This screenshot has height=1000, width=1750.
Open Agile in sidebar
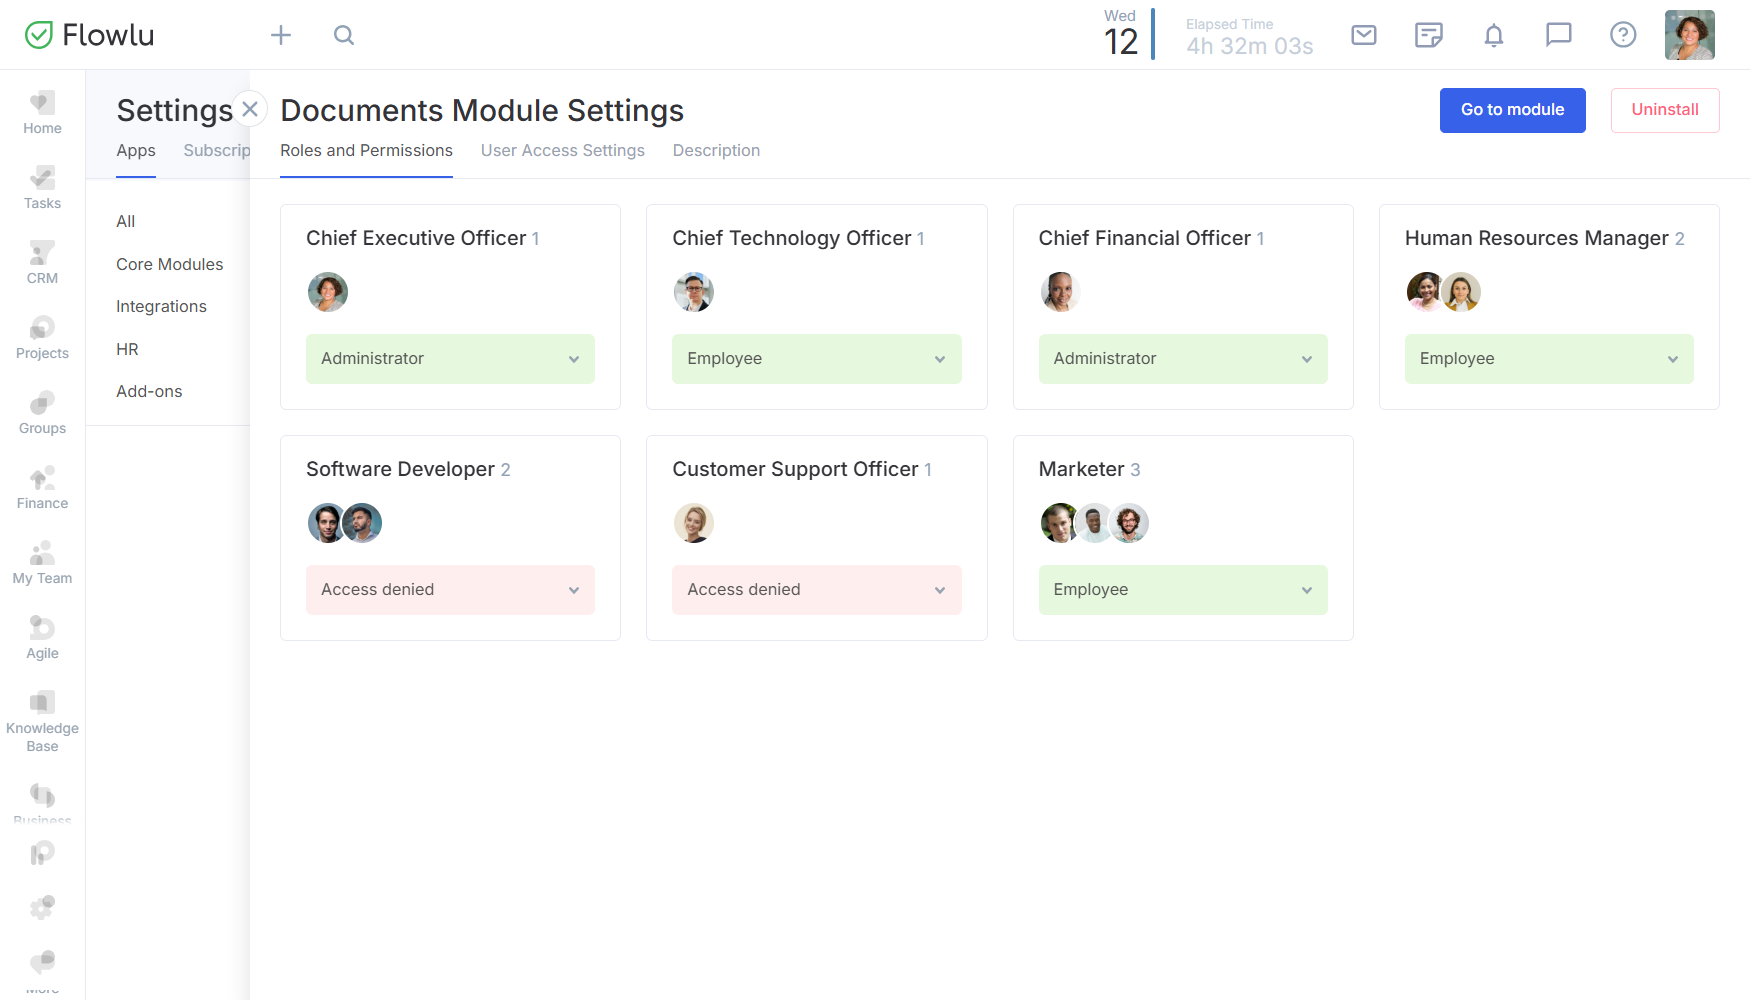click(x=42, y=638)
